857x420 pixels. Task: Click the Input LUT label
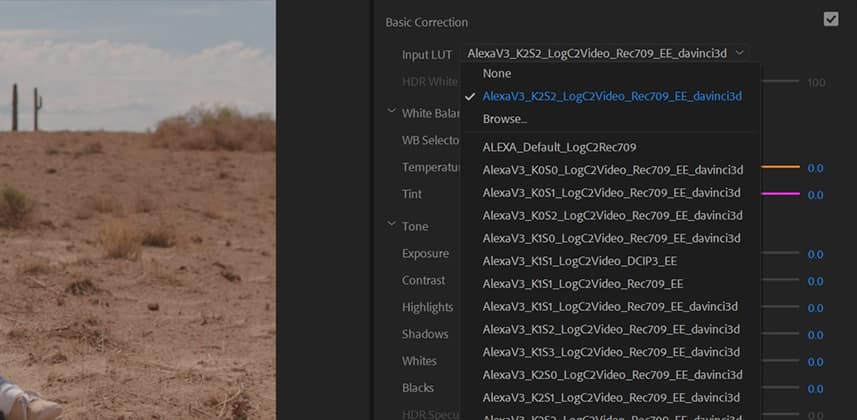pyautogui.click(x=427, y=55)
